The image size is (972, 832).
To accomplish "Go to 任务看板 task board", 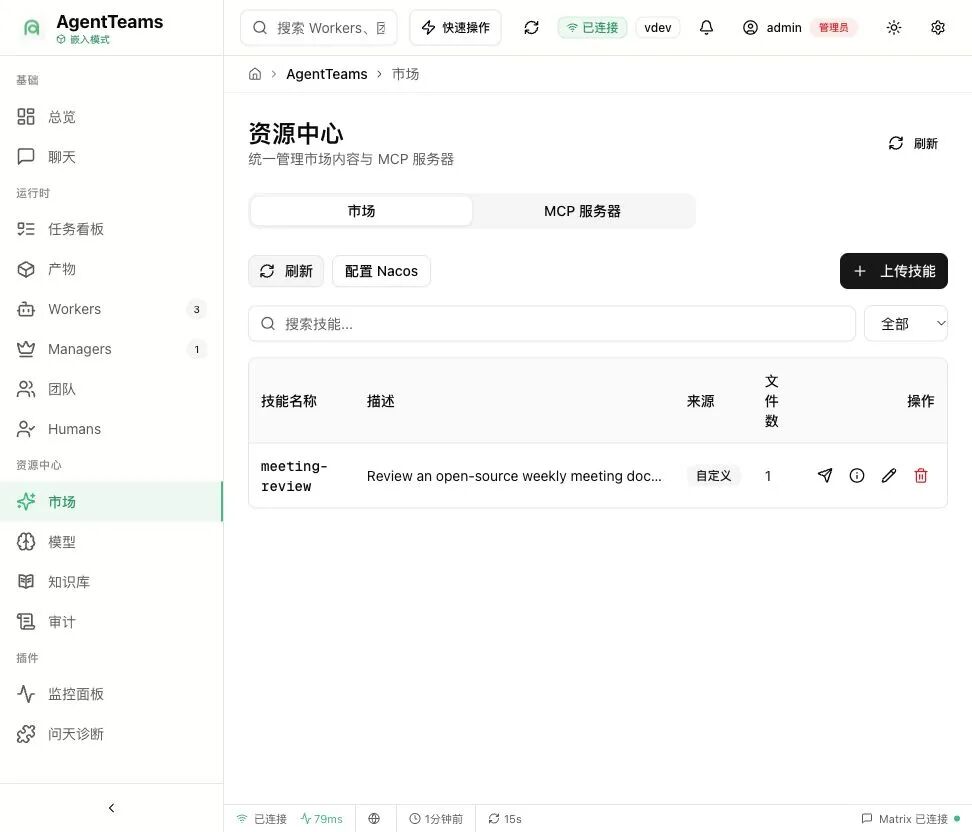I will pyautogui.click(x=112, y=229).
